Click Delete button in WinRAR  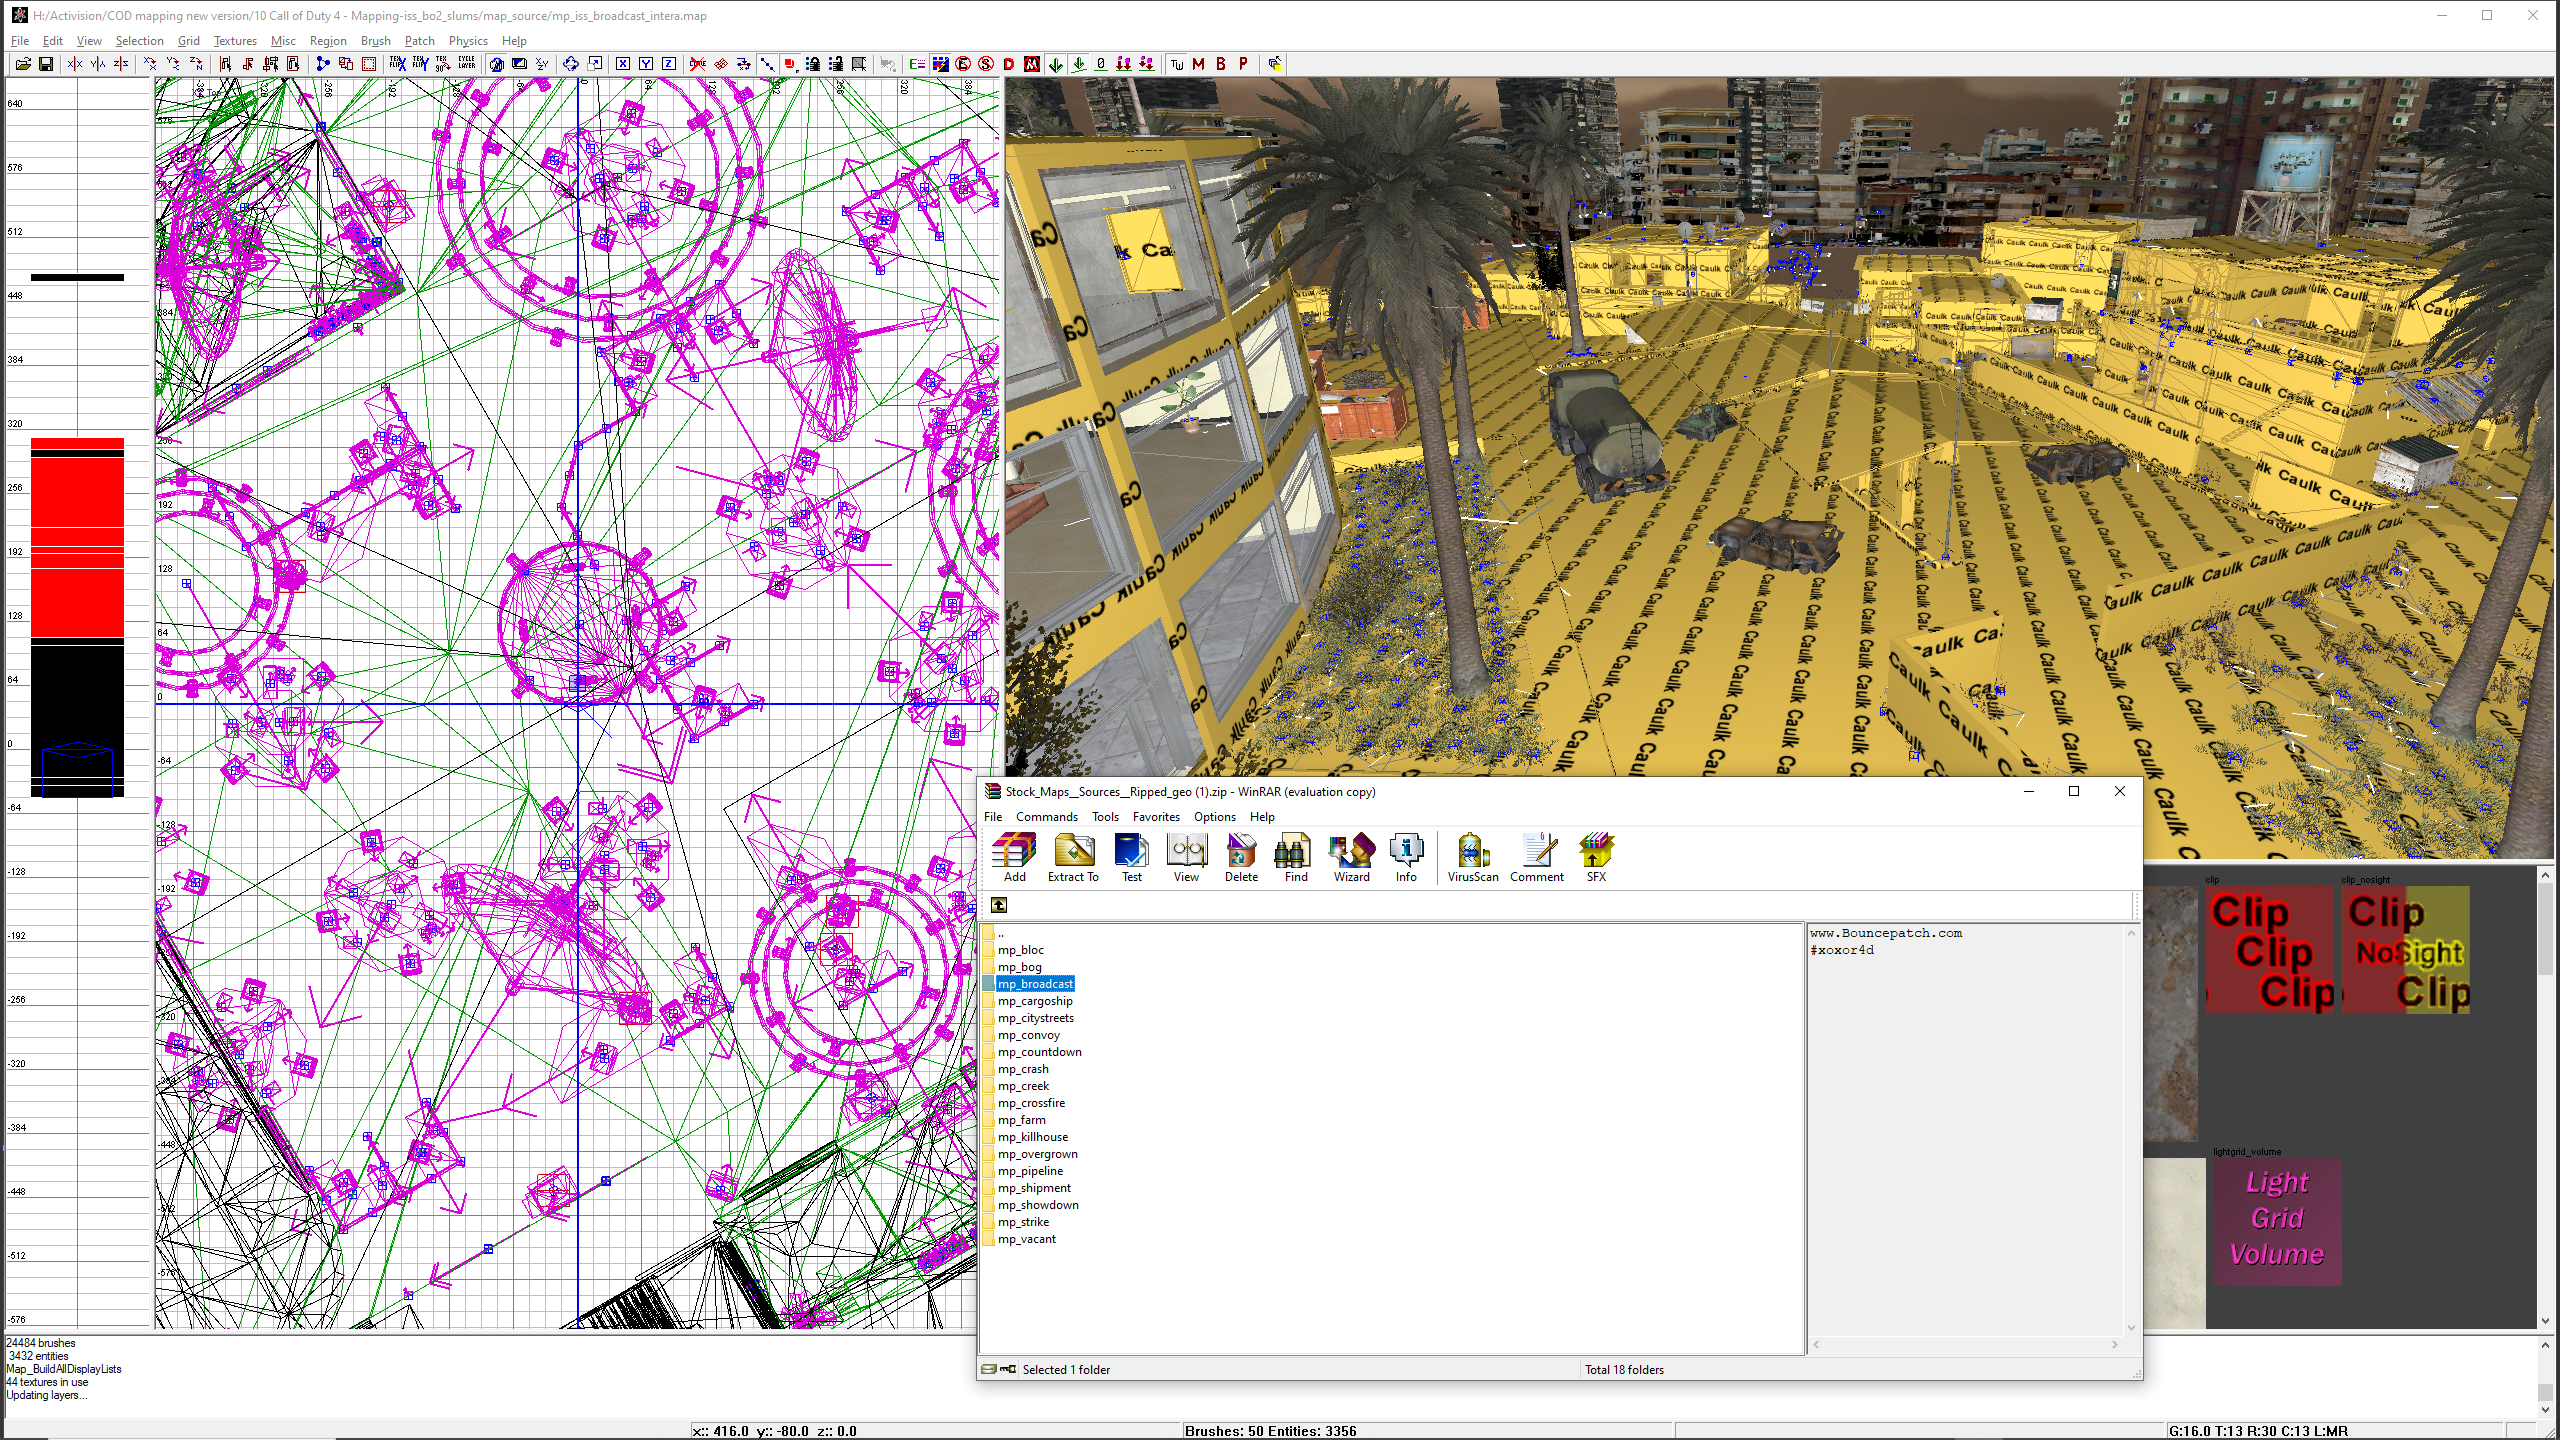point(1241,858)
